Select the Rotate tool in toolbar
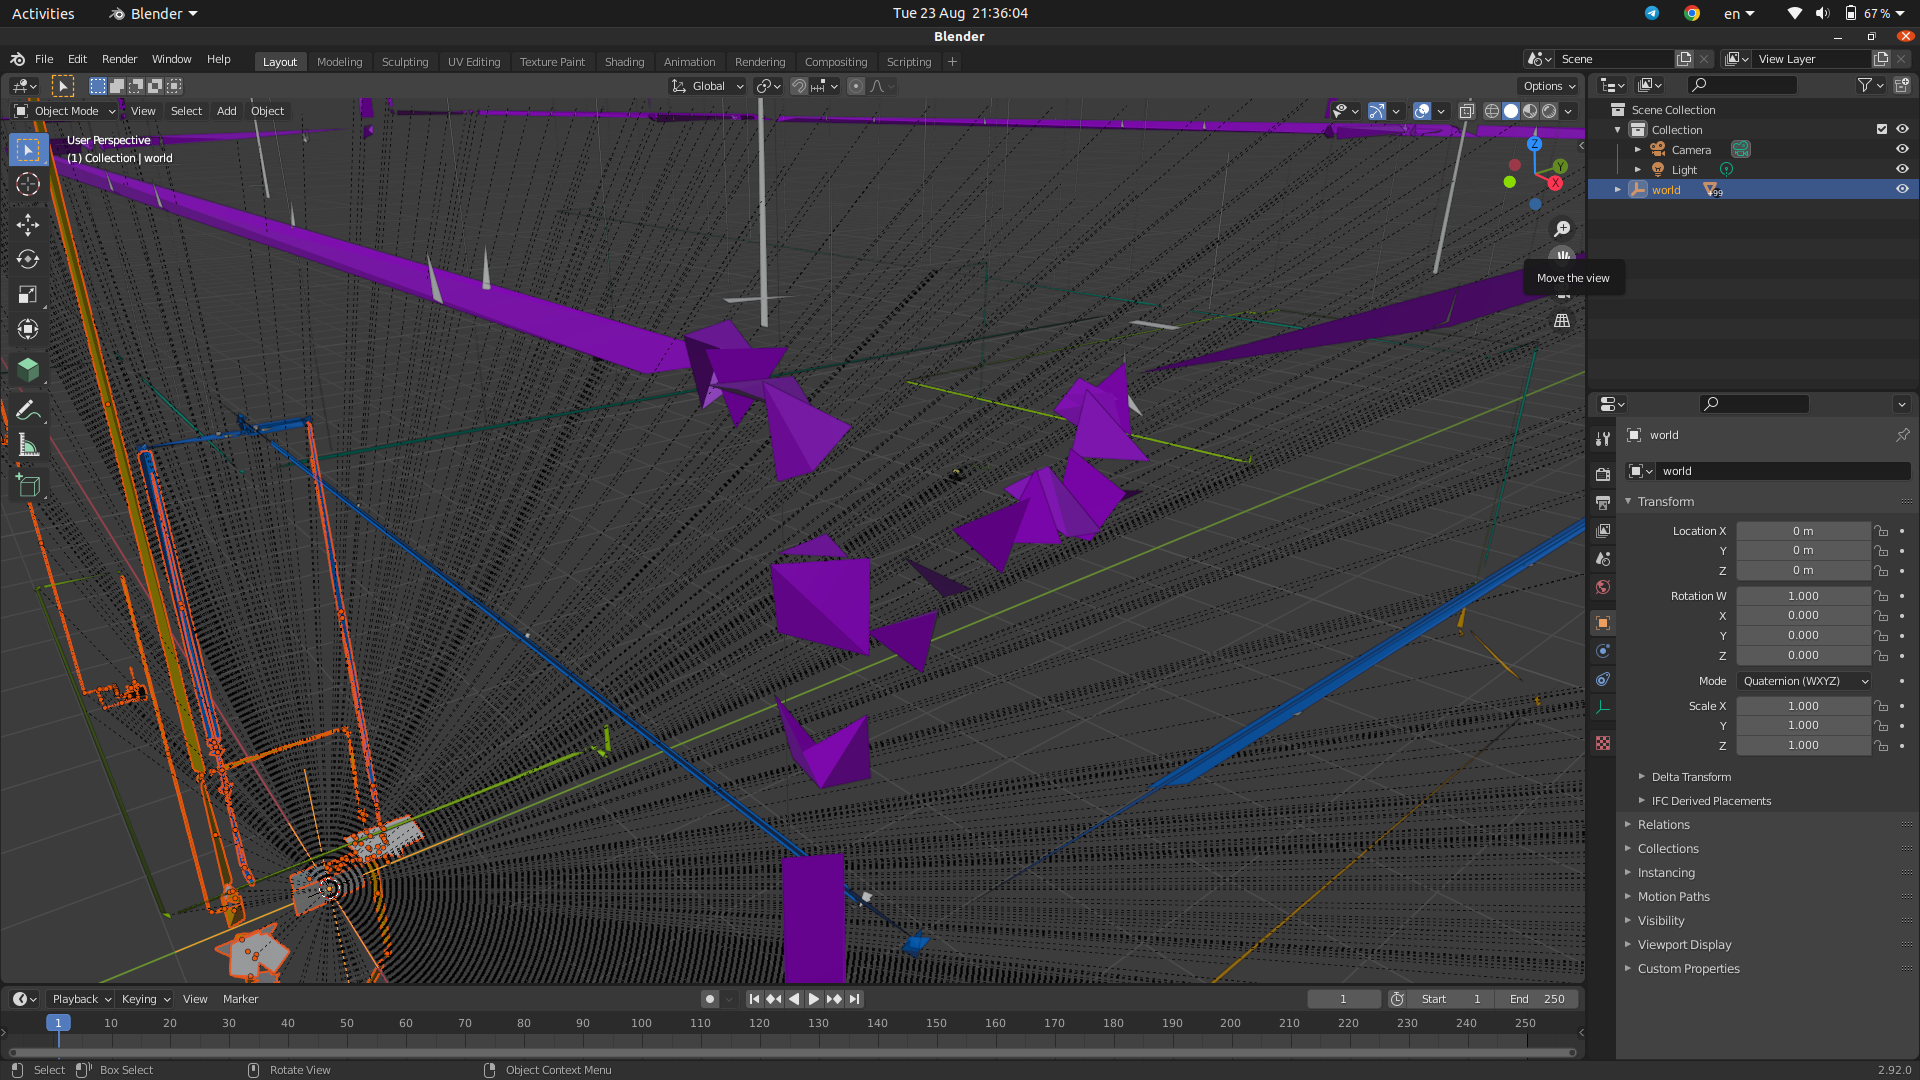Screen dimensions: 1920x1080 click(x=27, y=259)
